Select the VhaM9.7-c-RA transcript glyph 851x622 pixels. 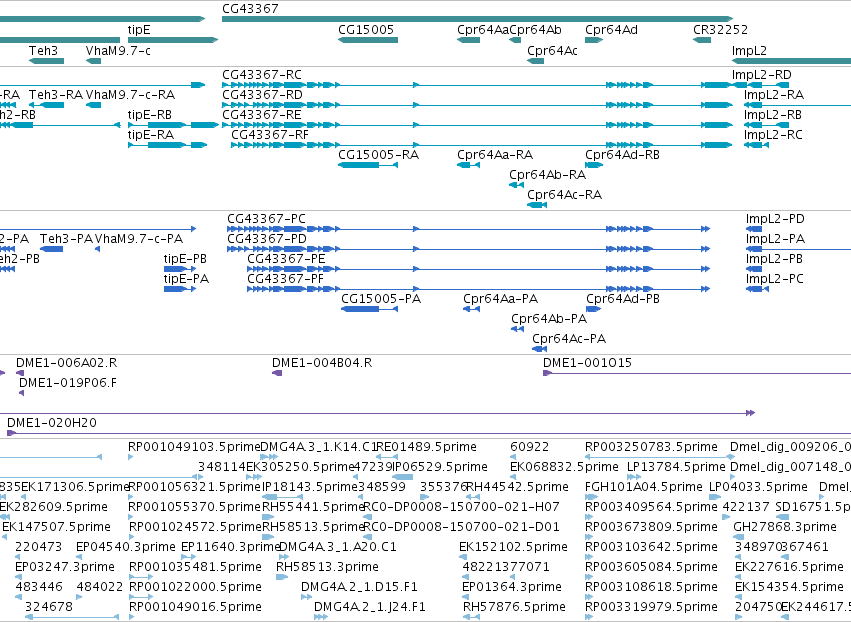93,105
